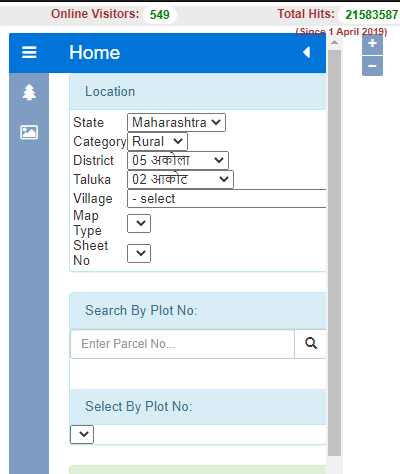Viewport: 400px width, 474px height.
Task: Open the State dropdown showing Maharashtra
Action: click(176, 122)
